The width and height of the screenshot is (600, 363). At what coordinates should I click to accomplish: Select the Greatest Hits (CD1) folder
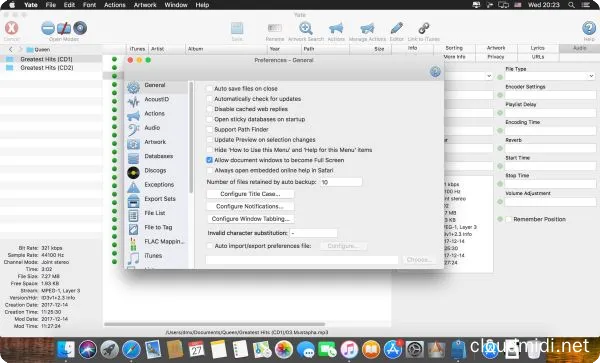pos(51,59)
